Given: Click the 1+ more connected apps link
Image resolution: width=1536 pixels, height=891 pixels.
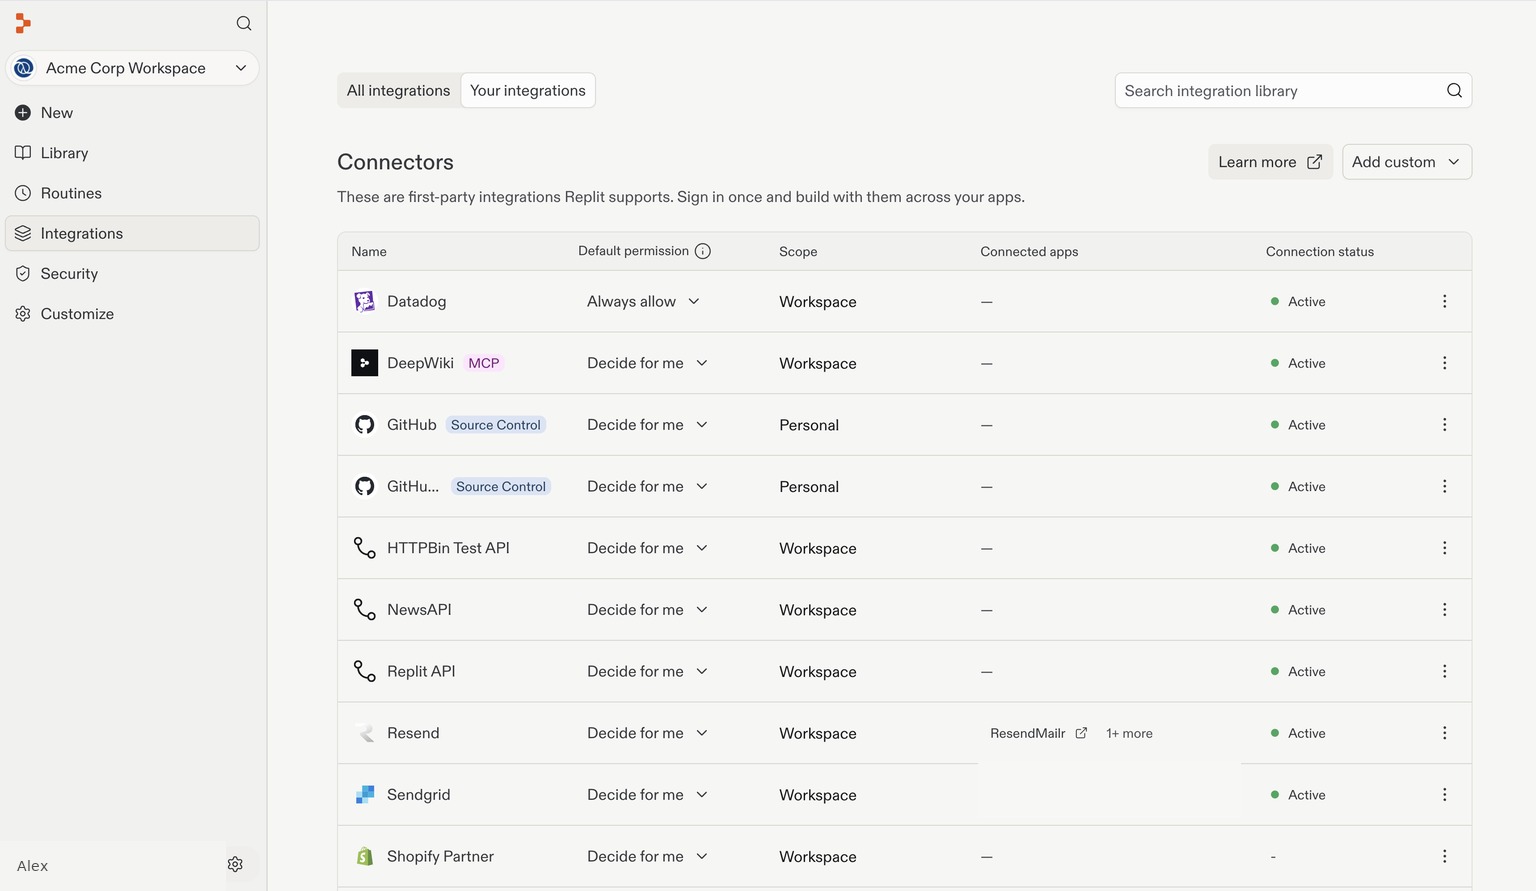Looking at the screenshot, I should click(1129, 733).
